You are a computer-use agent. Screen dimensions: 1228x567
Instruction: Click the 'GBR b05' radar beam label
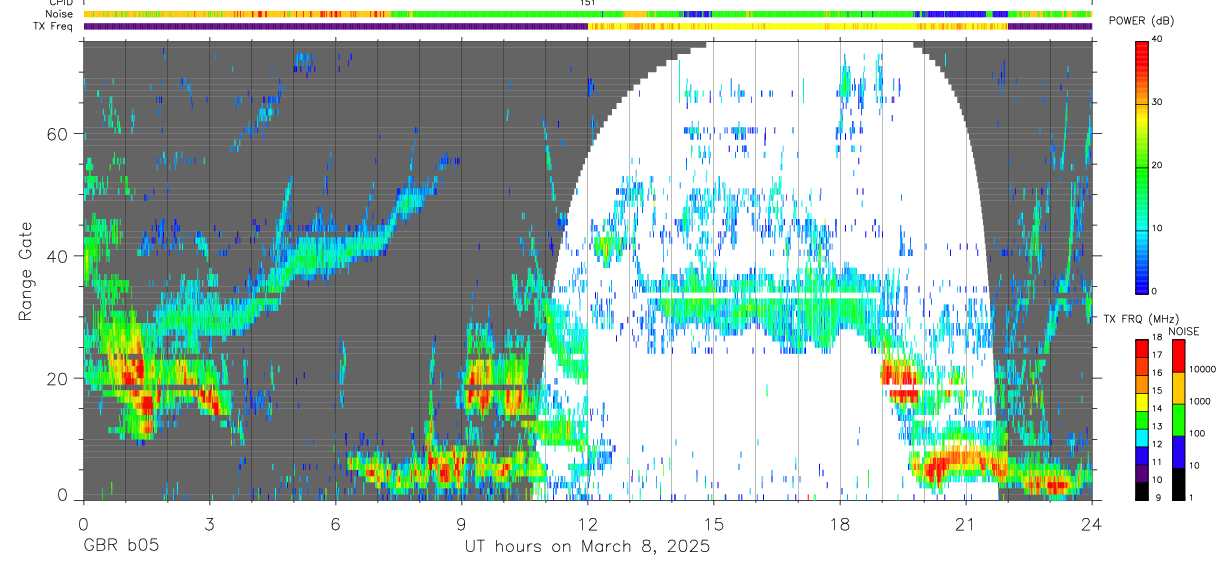(x=121, y=547)
